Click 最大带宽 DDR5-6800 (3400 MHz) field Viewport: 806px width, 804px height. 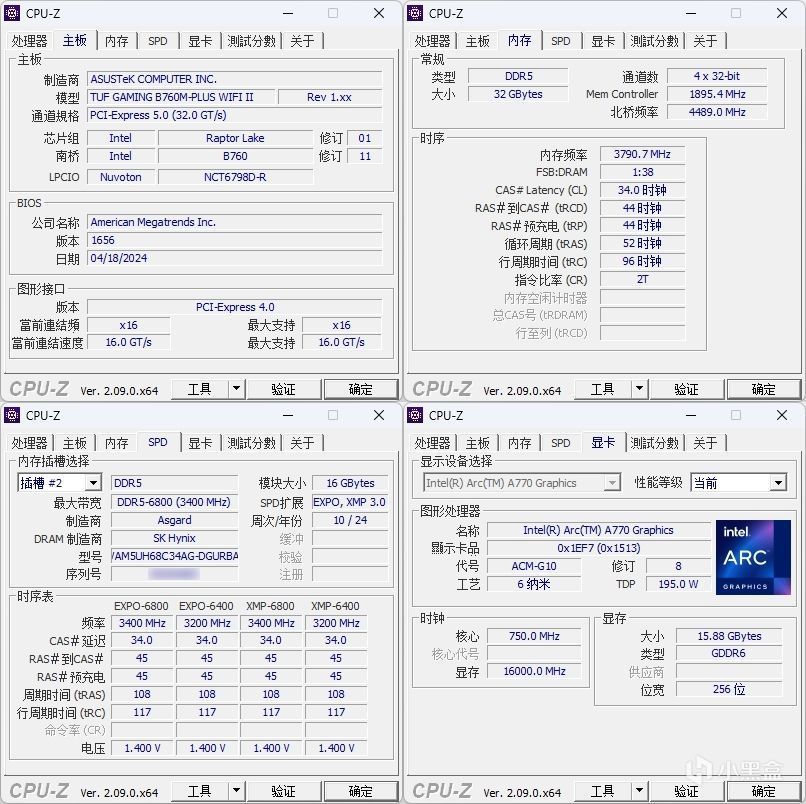[174, 502]
